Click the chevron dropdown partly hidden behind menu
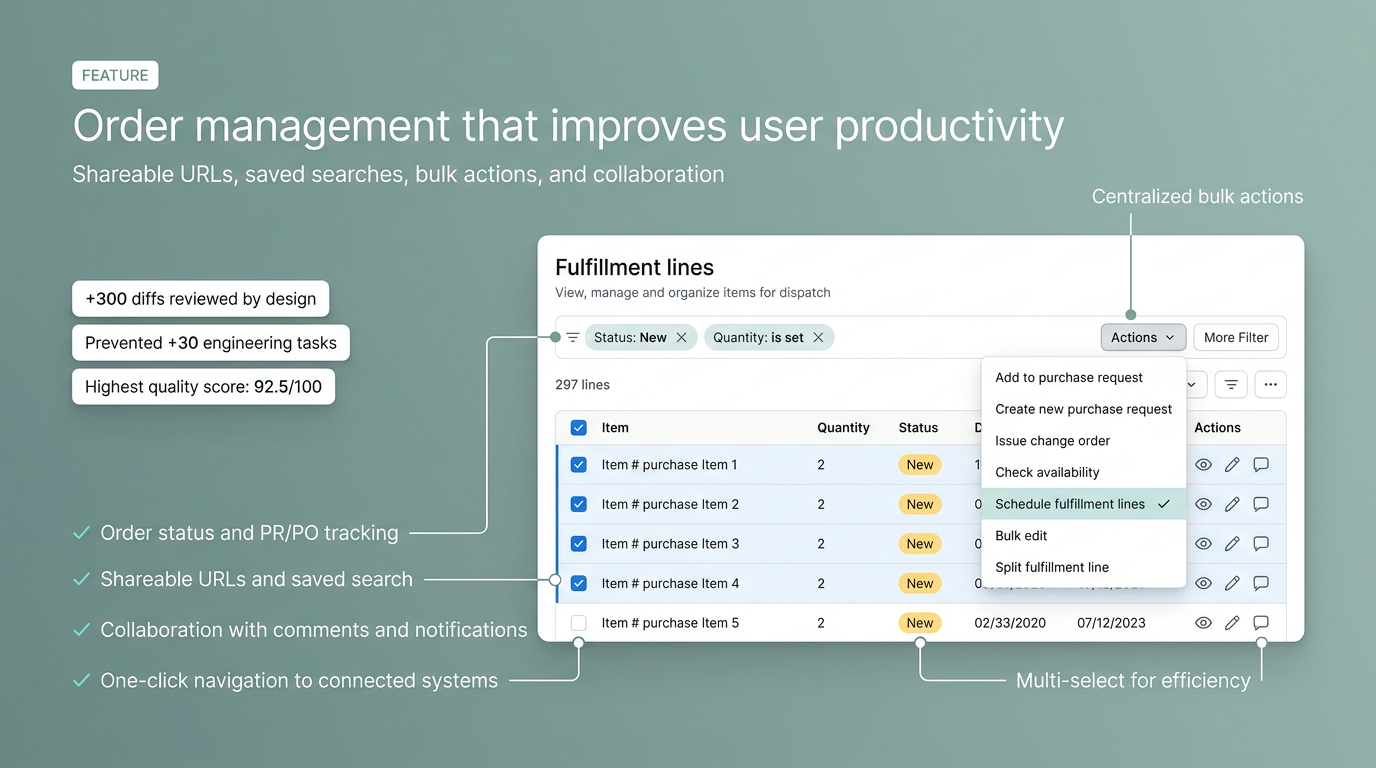 (x=1195, y=384)
